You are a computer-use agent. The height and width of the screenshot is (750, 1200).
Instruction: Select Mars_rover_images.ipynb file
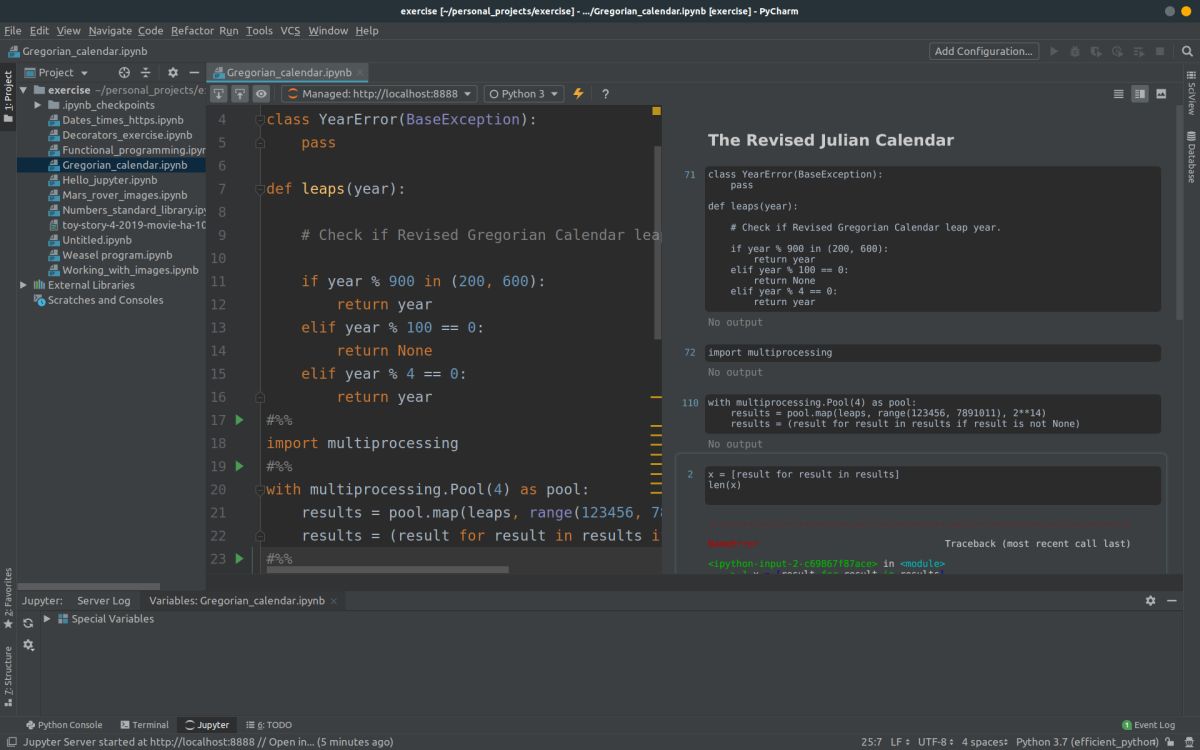pos(124,195)
